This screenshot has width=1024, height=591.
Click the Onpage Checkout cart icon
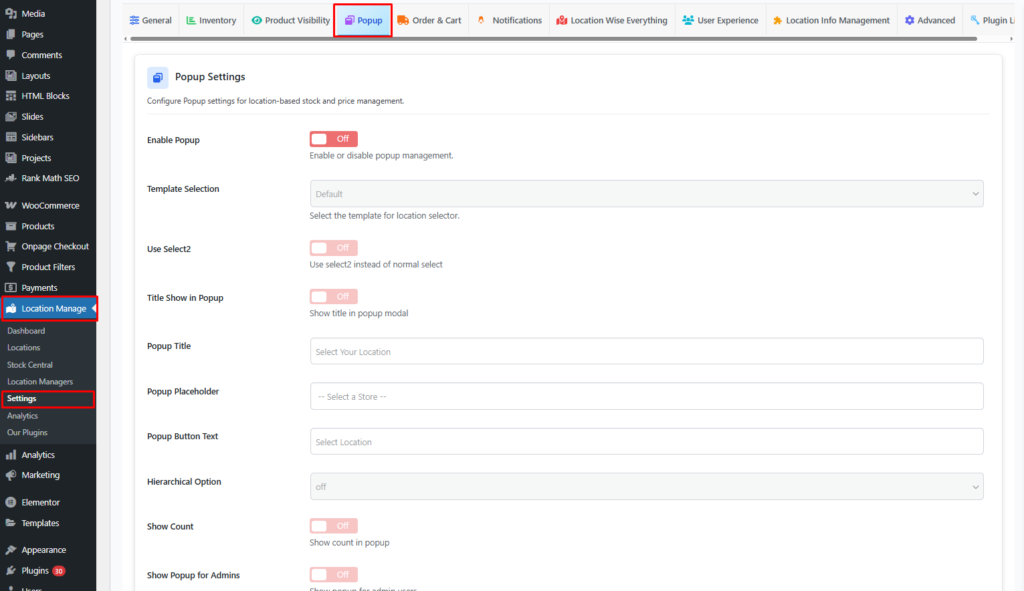(10, 246)
